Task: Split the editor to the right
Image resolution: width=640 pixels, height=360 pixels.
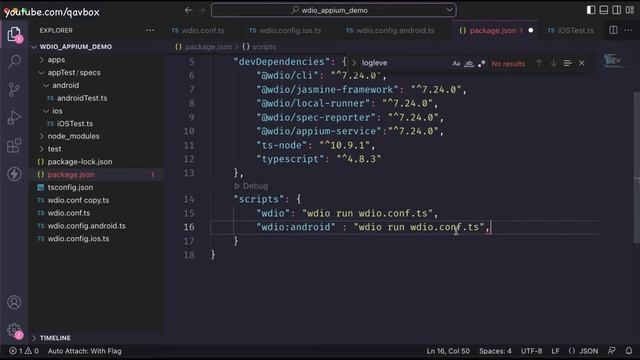Action: 613,30
